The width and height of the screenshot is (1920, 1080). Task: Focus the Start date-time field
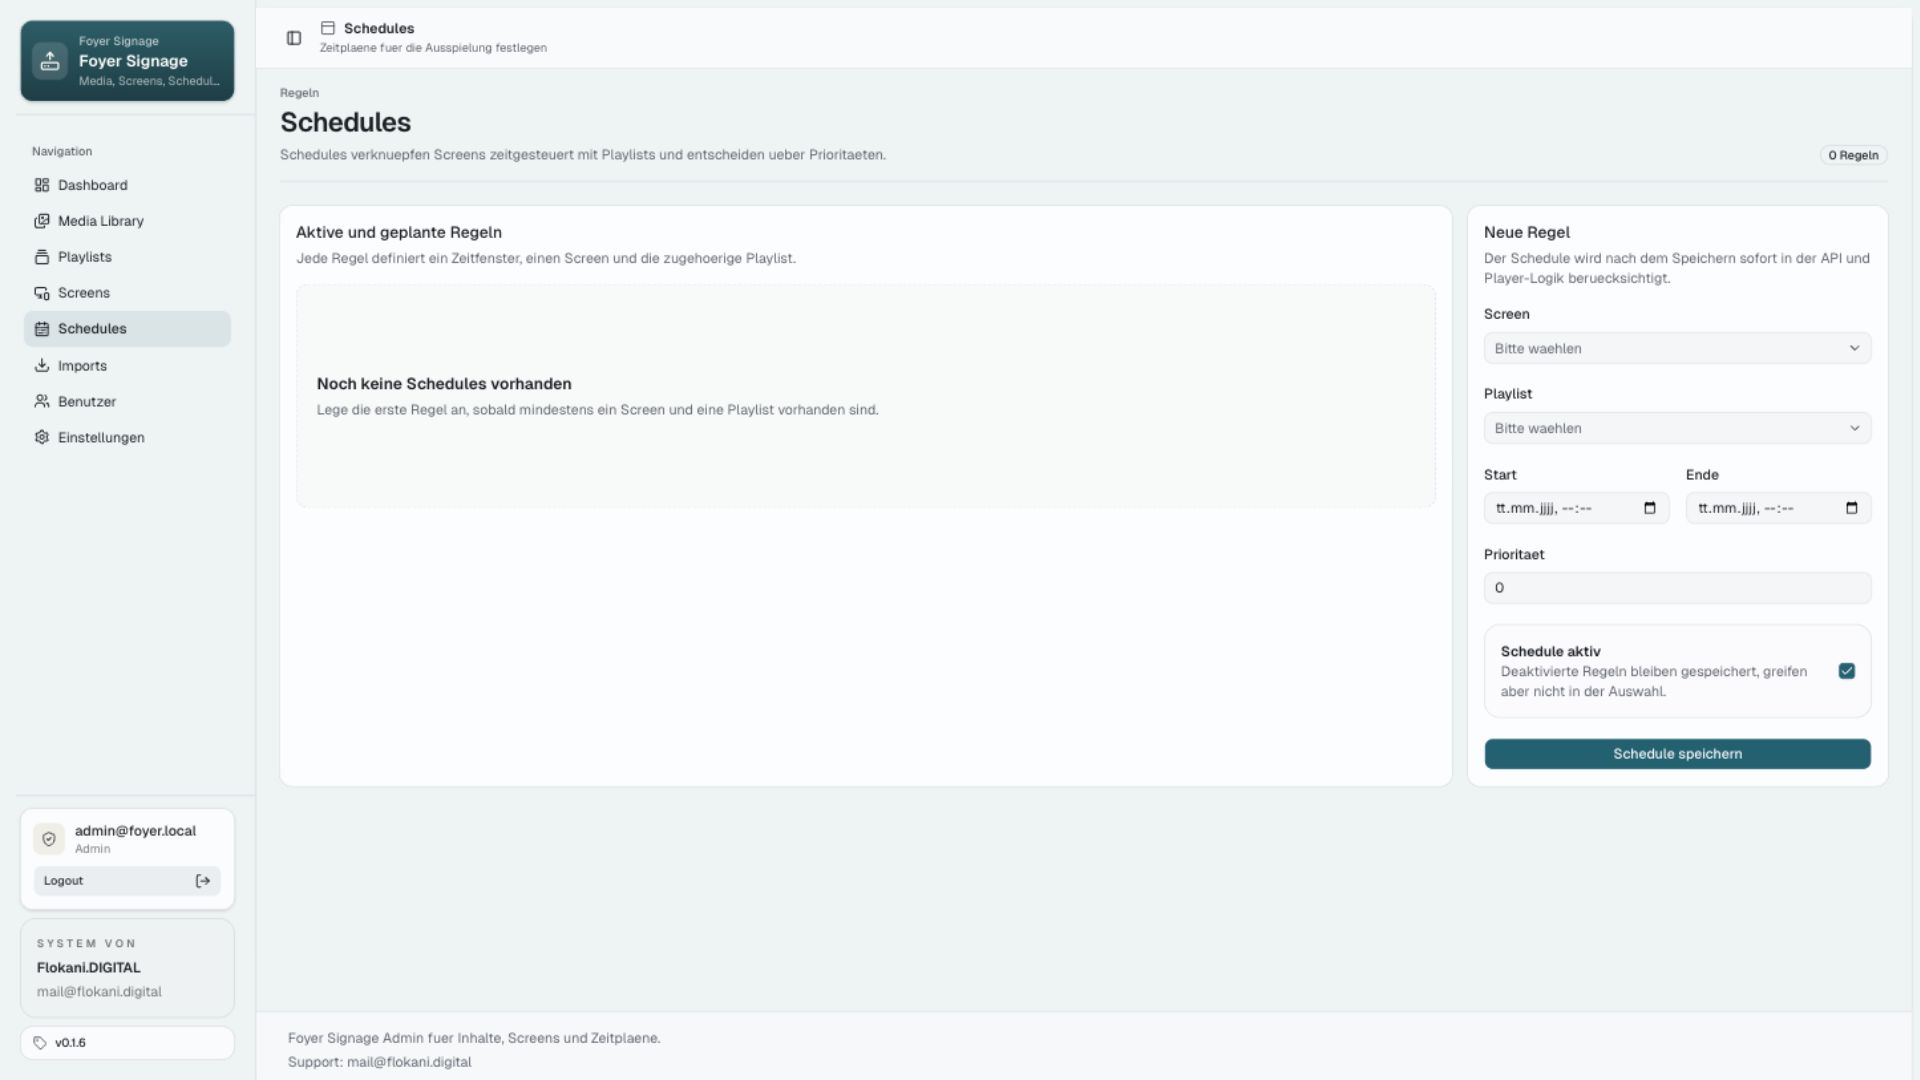click(1576, 508)
